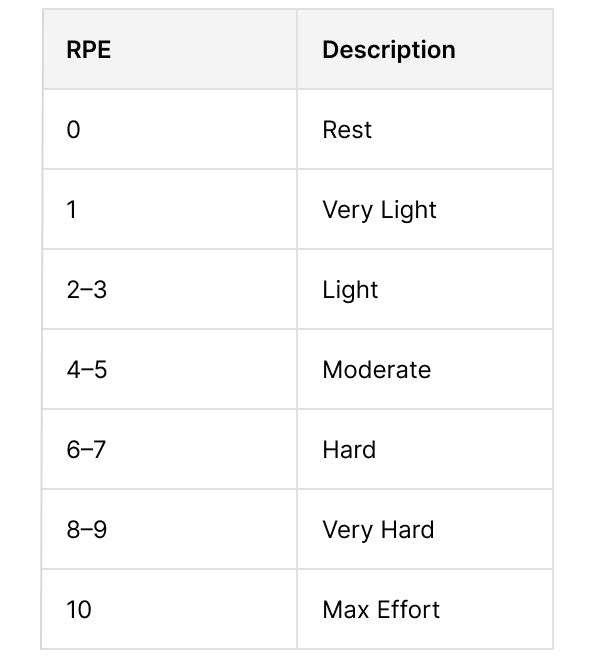
Task: Select the 4–5 RPE cell
Action: (x=86, y=370)
